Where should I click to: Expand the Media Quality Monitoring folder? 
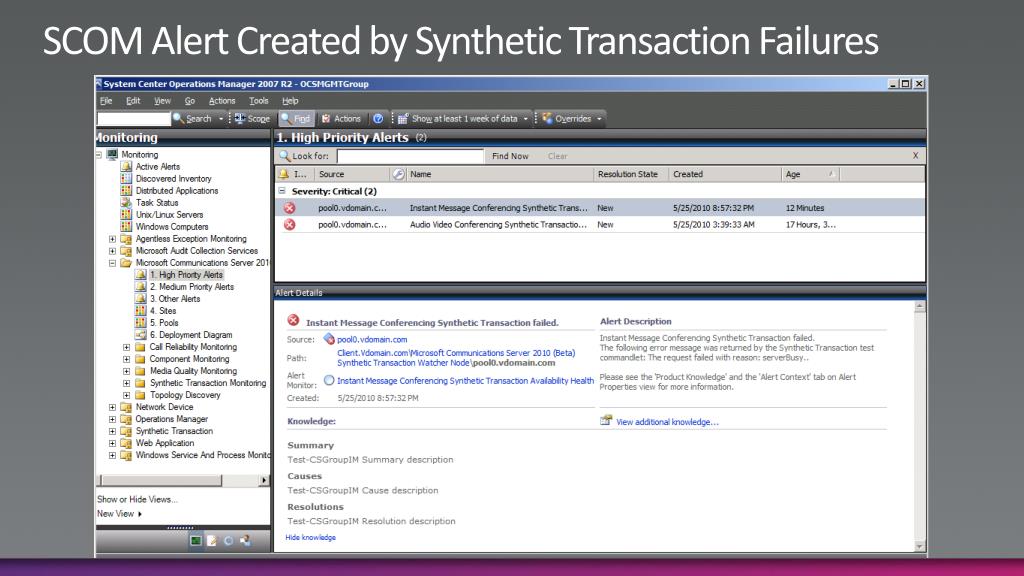click(127, 371)
